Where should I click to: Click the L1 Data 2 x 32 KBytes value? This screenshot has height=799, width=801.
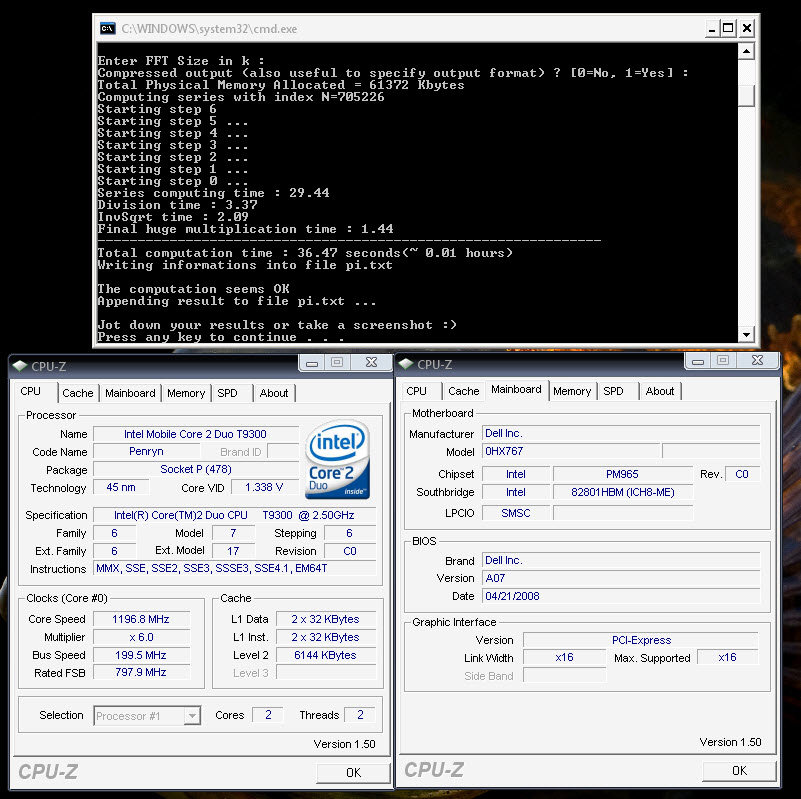pyautogui.click(x=326, y=619)
